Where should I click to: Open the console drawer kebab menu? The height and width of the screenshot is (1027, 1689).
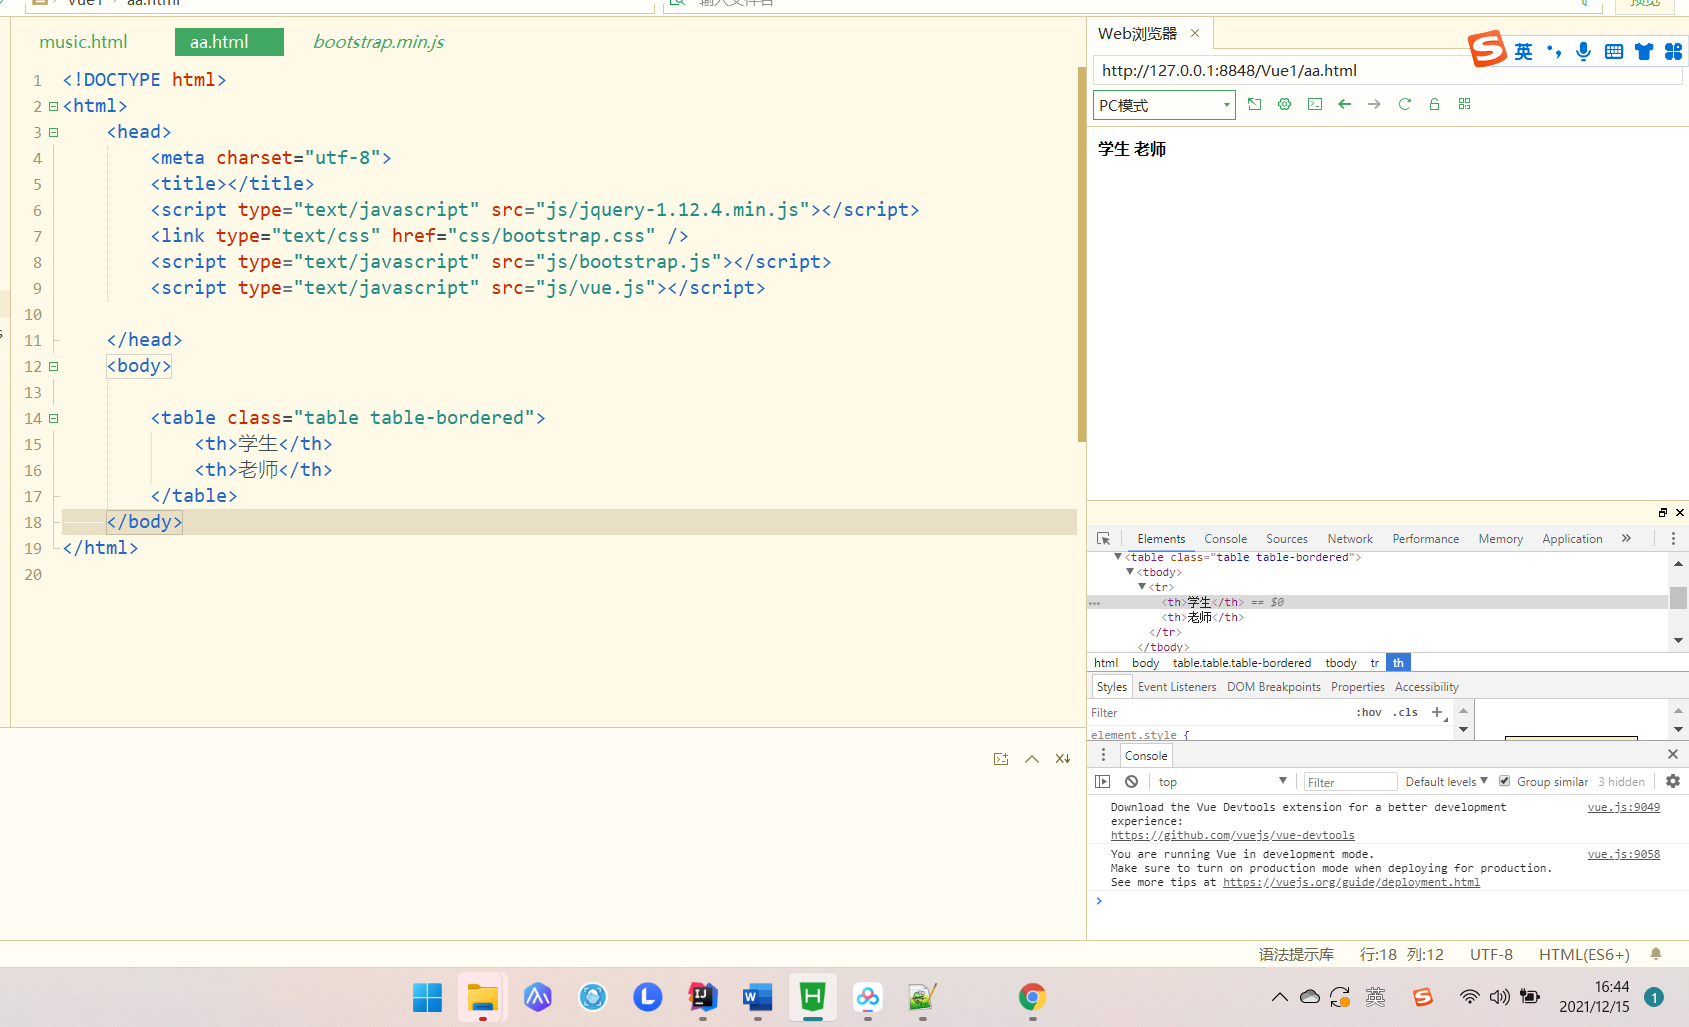[x=1103, y=755]
